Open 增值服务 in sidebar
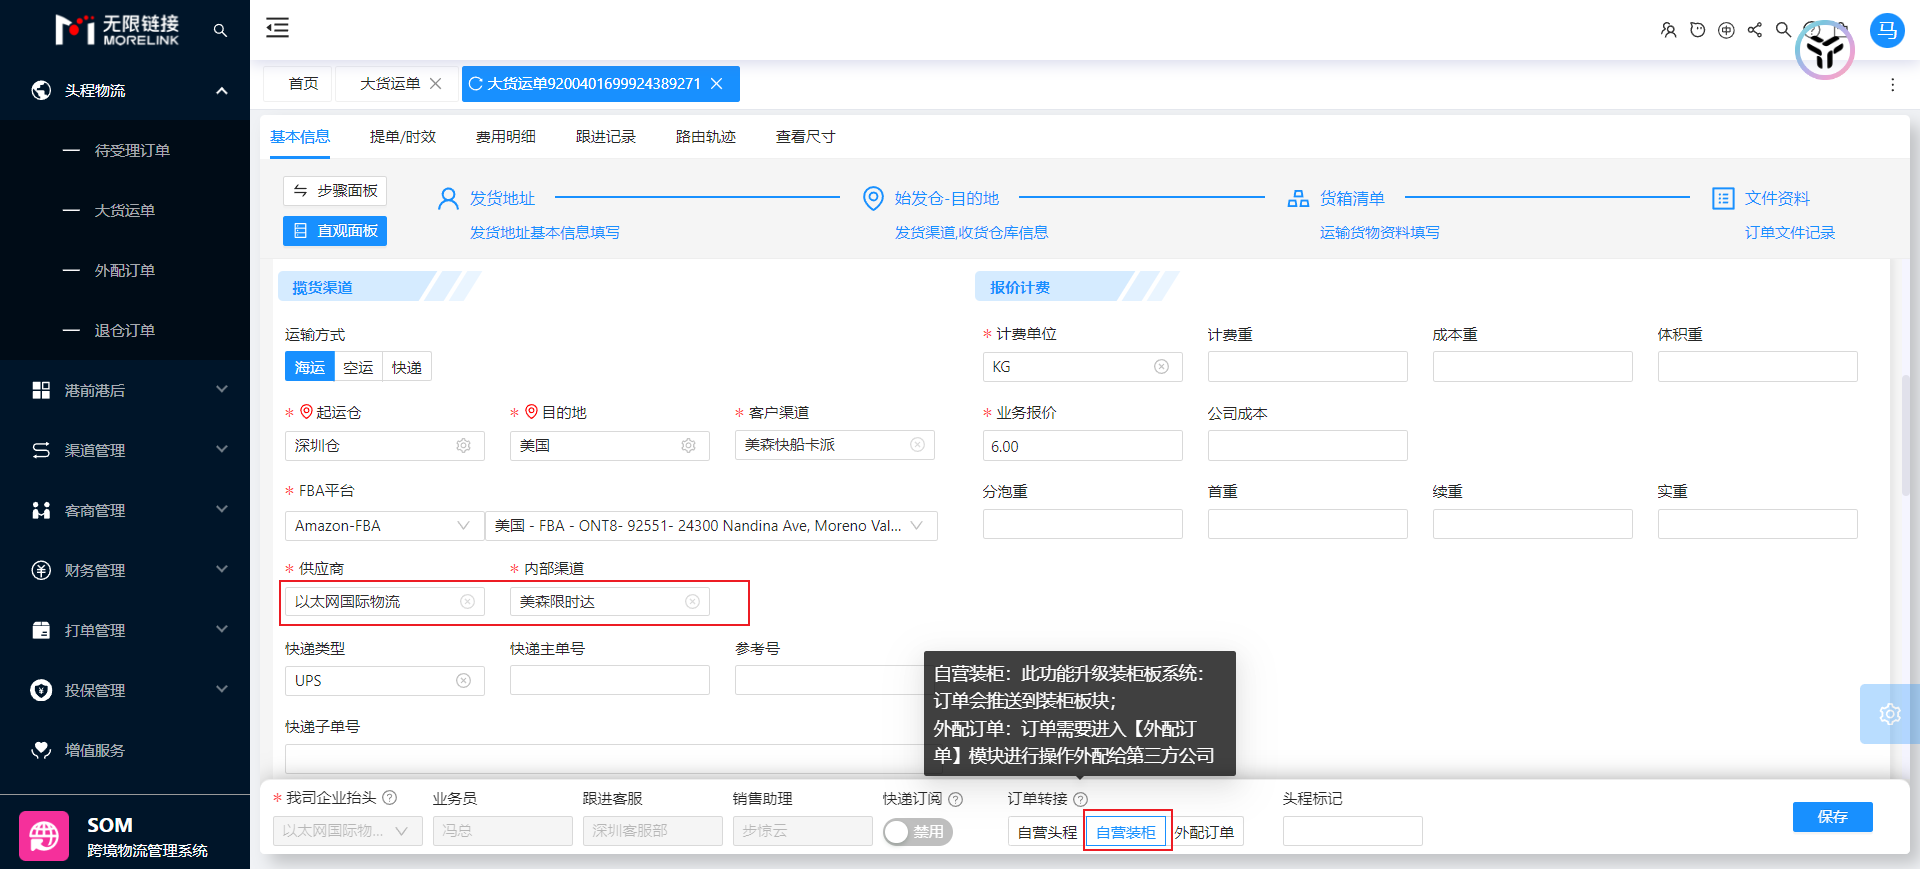The width and height of the screenshot is (1920, 869). [x=95, y=750]
